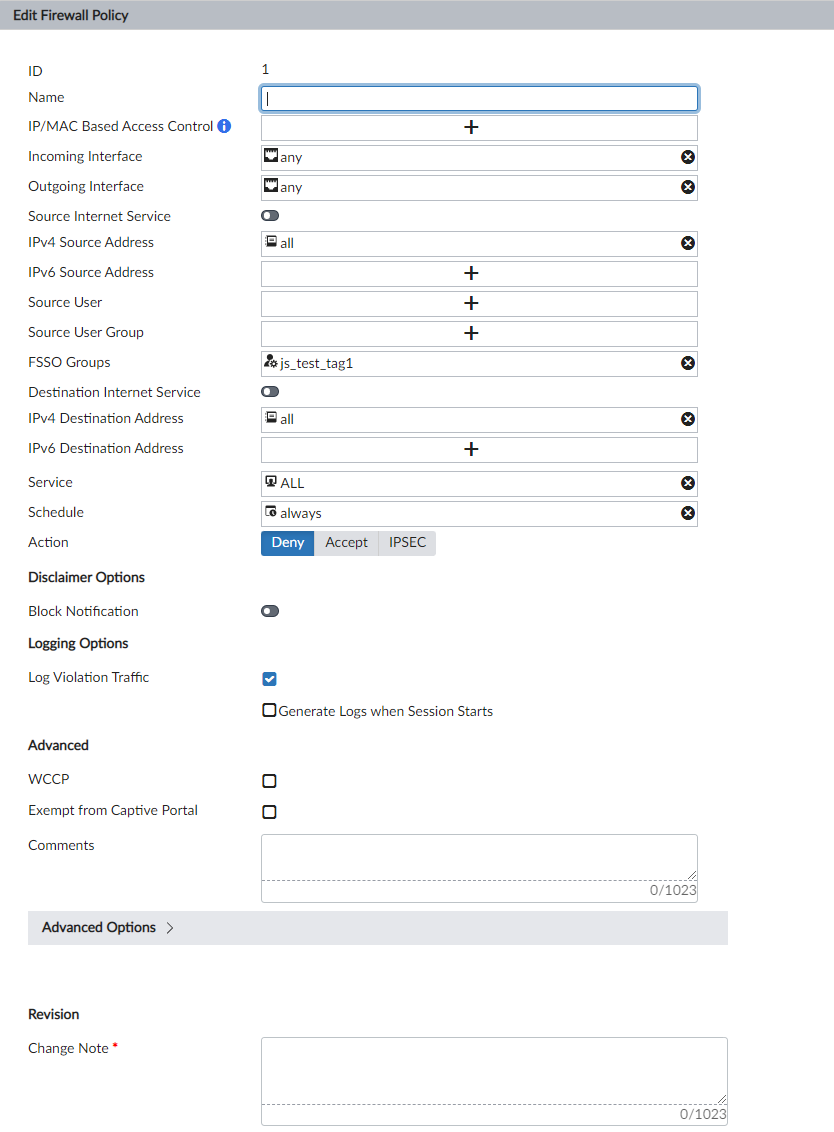Remove the 'all' IPv4 source address

687,242
